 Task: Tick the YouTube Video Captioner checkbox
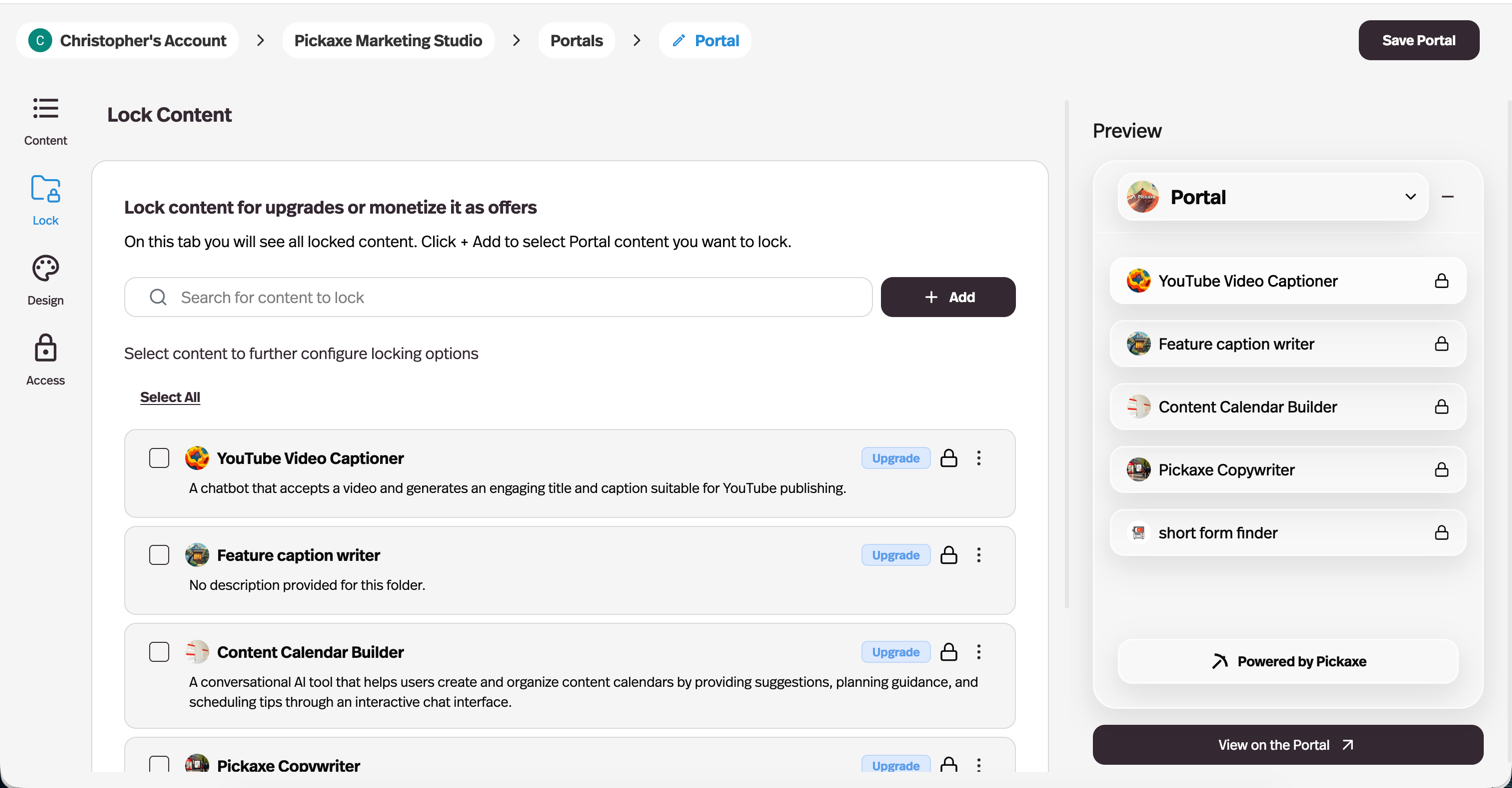coord(159,458)
